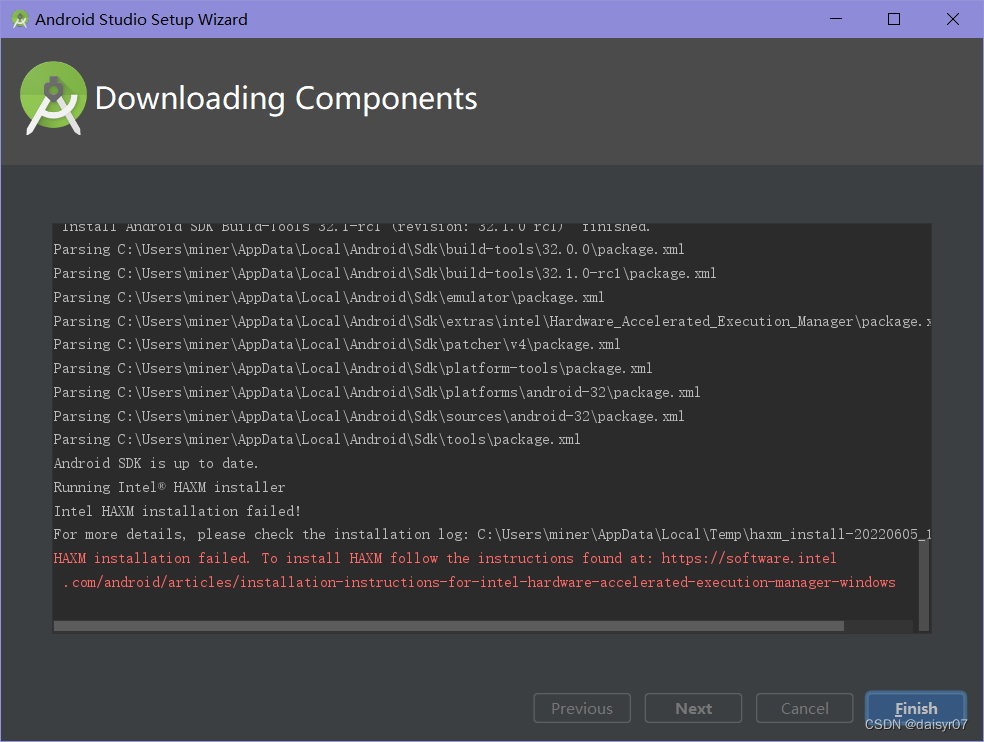Click the Android robot logo in wizard header
This screenshot has width=984, height=742.
click(x=53, y=98)
